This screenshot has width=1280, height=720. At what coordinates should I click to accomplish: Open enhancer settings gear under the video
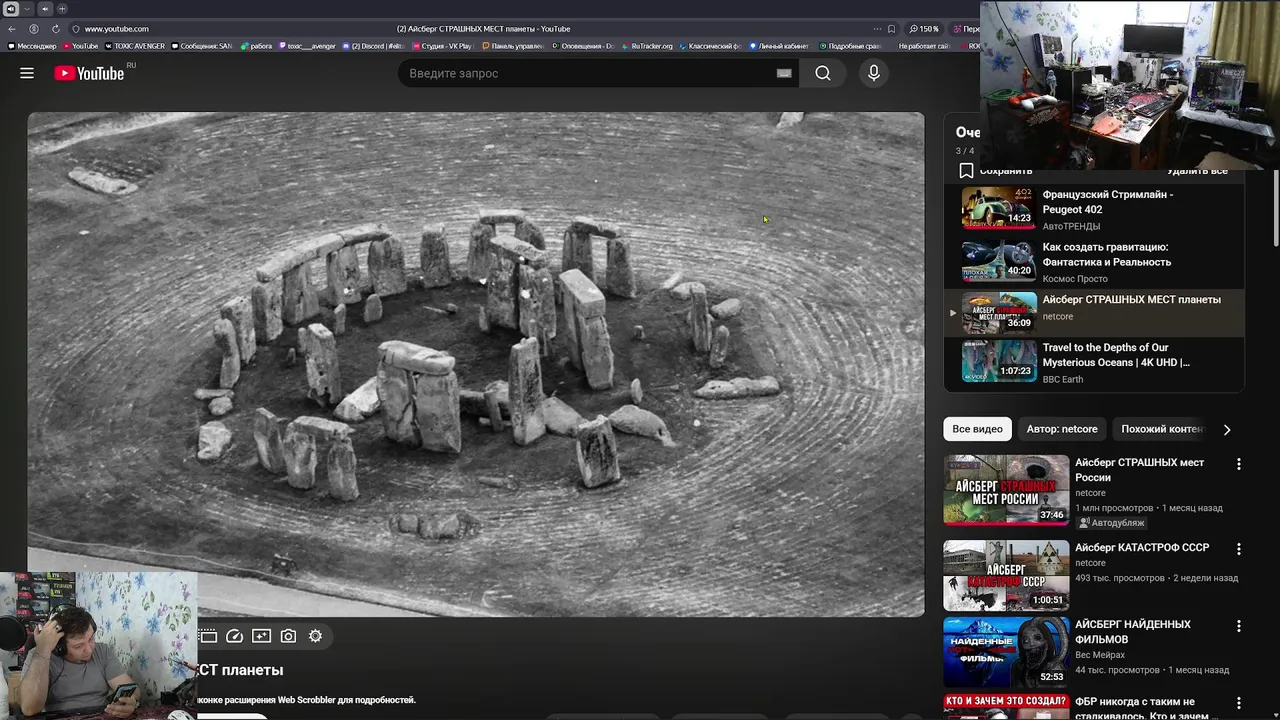[315, 636]
